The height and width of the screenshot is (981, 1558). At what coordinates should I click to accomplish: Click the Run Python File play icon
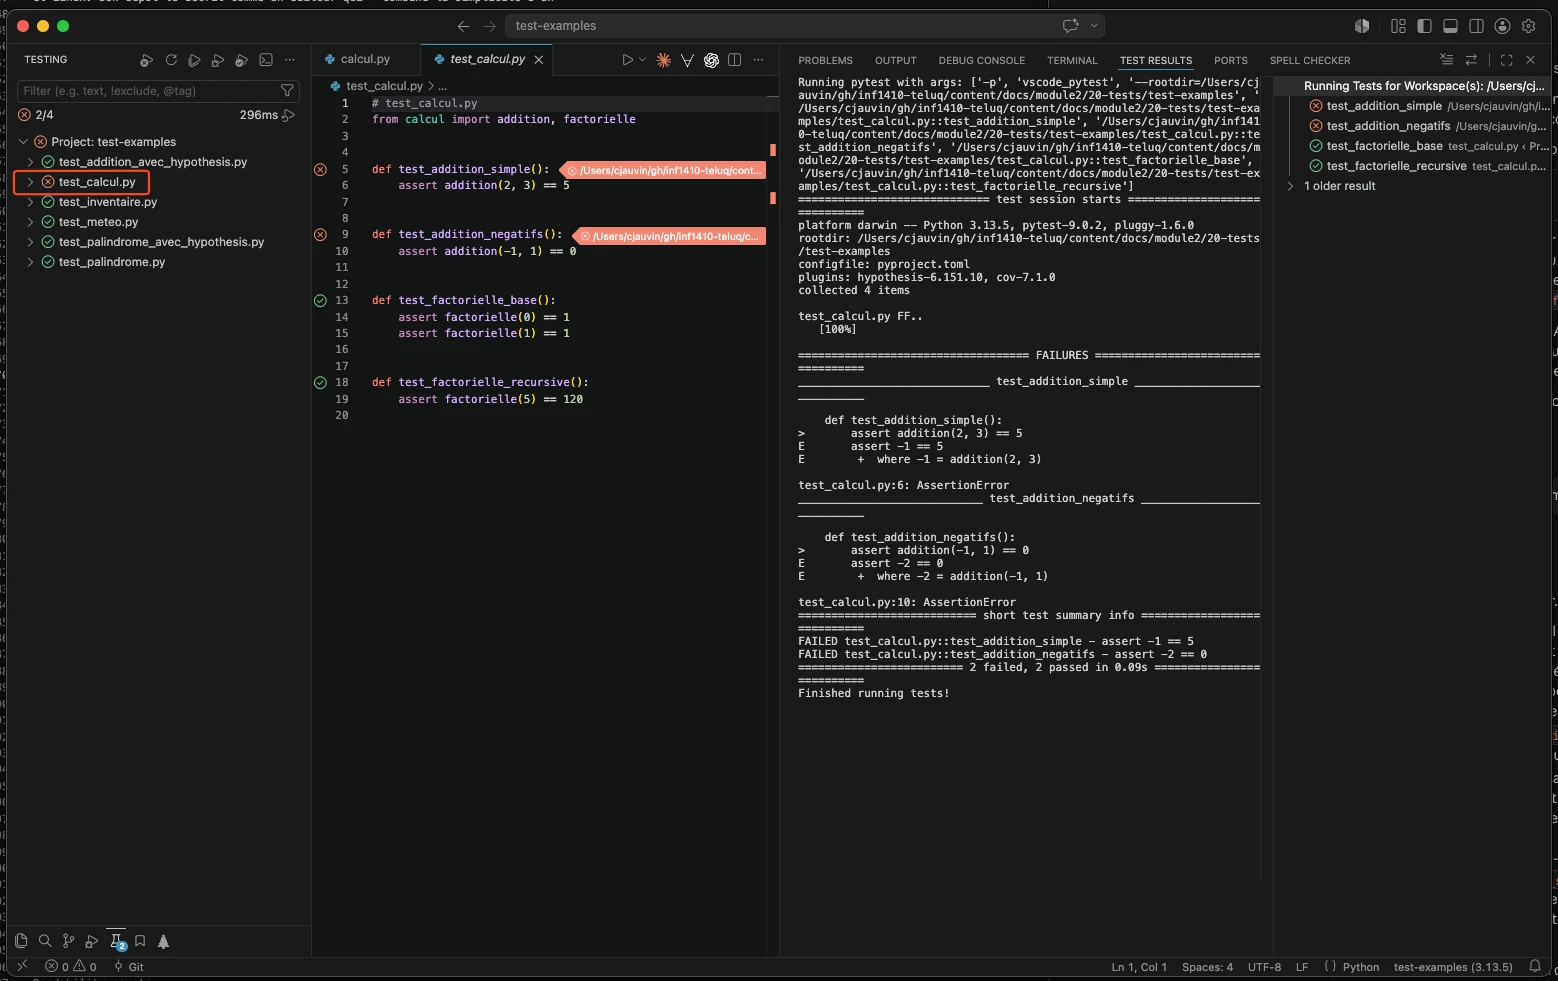pos(627,60)
